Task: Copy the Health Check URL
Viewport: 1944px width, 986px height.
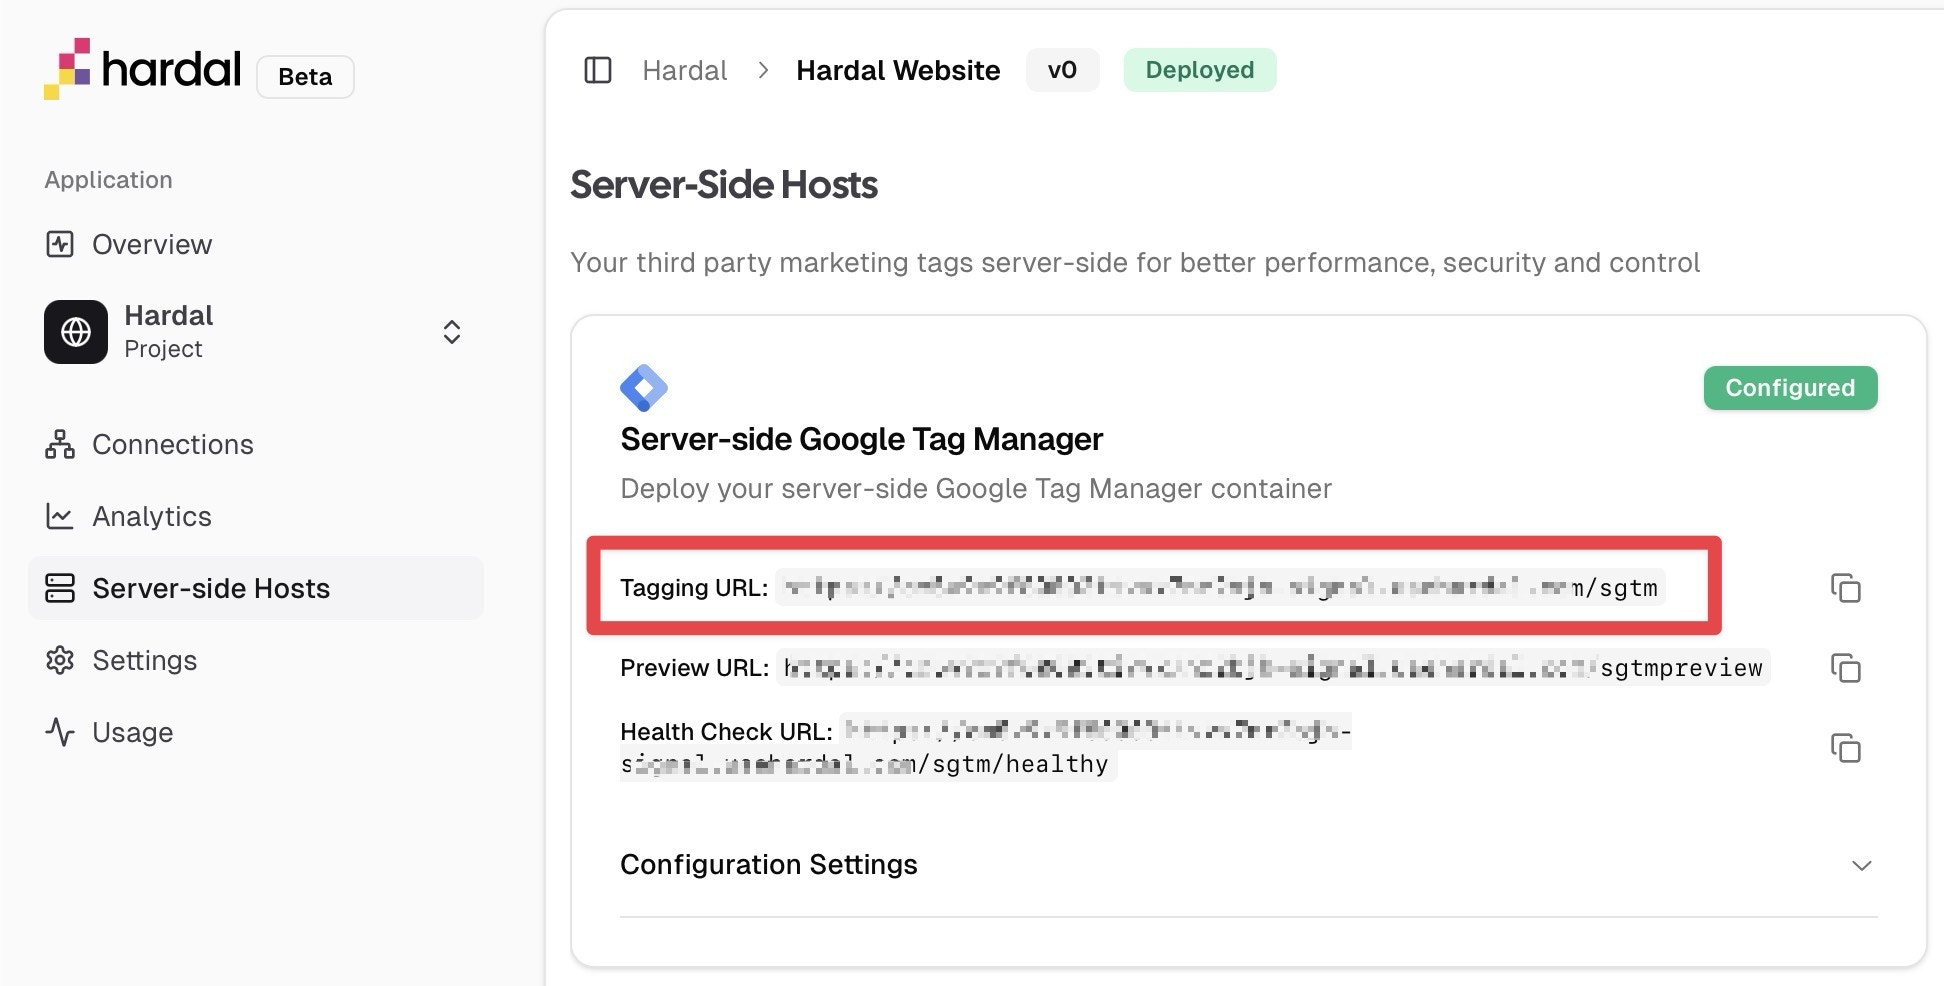Action: coord(1845,747)
